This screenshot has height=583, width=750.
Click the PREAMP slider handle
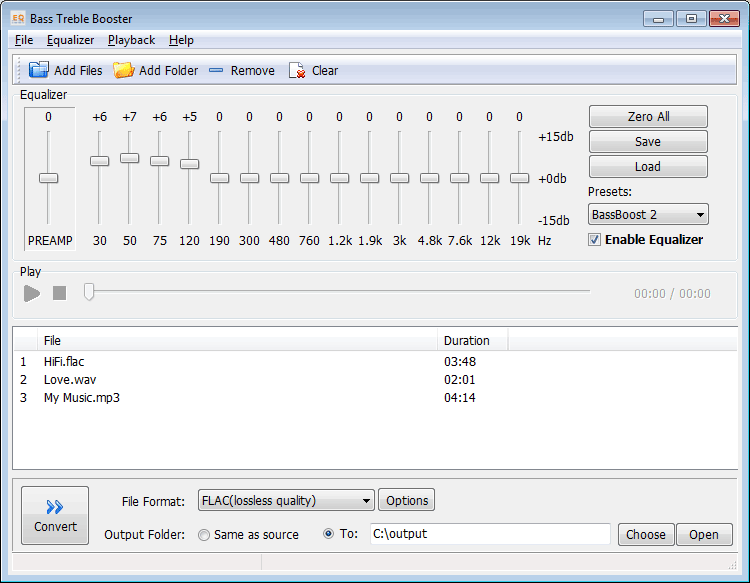tap(48, 178)
